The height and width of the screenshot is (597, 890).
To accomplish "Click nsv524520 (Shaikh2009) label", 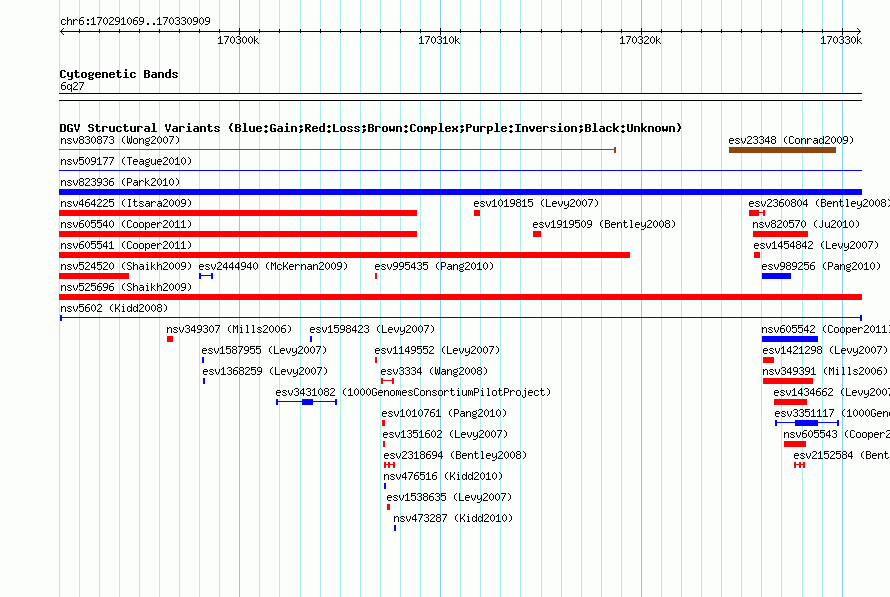I will coord(126,266).
